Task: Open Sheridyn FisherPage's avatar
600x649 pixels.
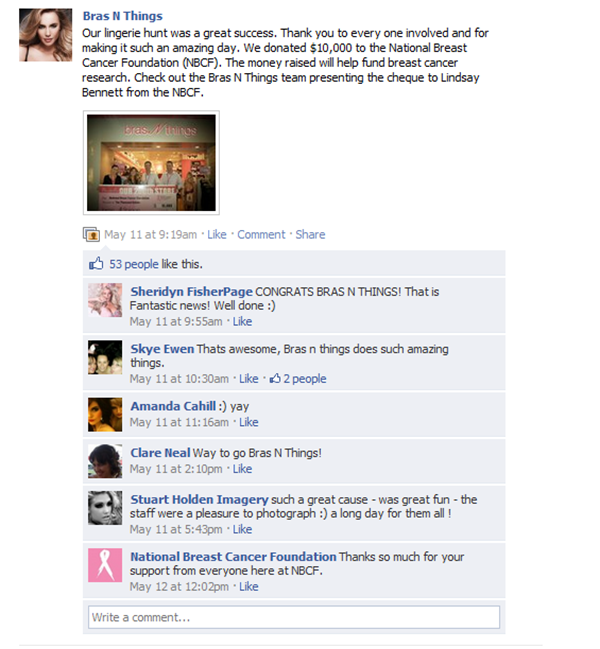Action: click(105, 300)
